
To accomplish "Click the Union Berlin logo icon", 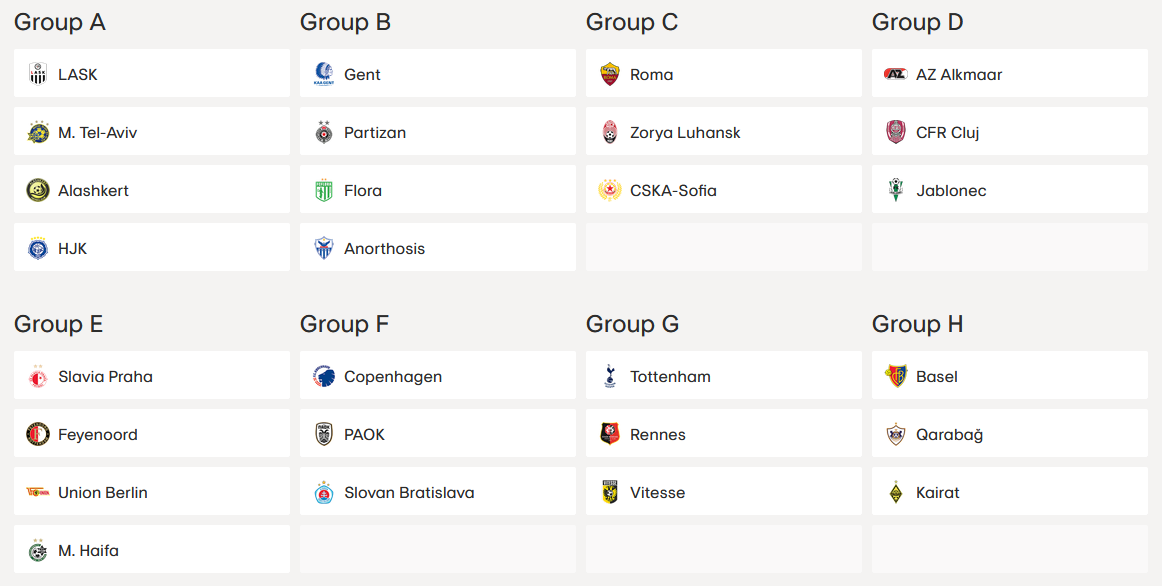I will pyautogui.click(x=38, y=492).
